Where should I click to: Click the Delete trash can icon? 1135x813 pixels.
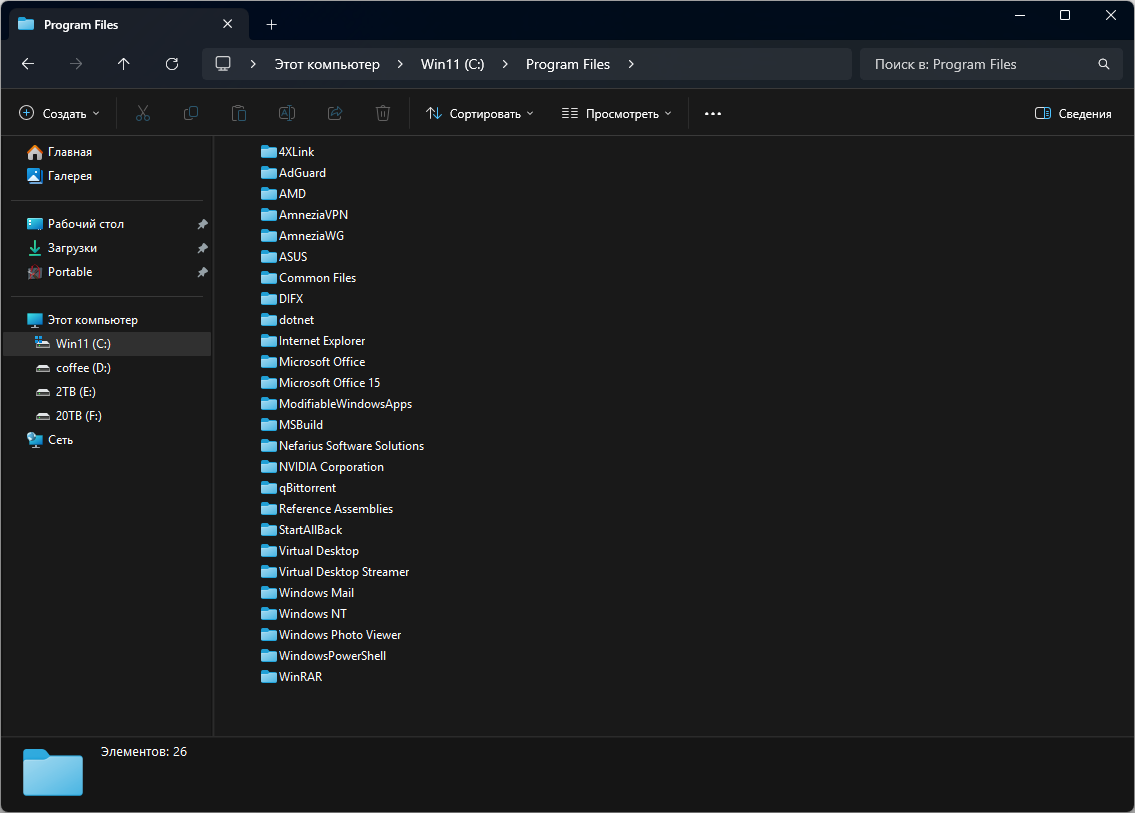(x=383, y=113)
